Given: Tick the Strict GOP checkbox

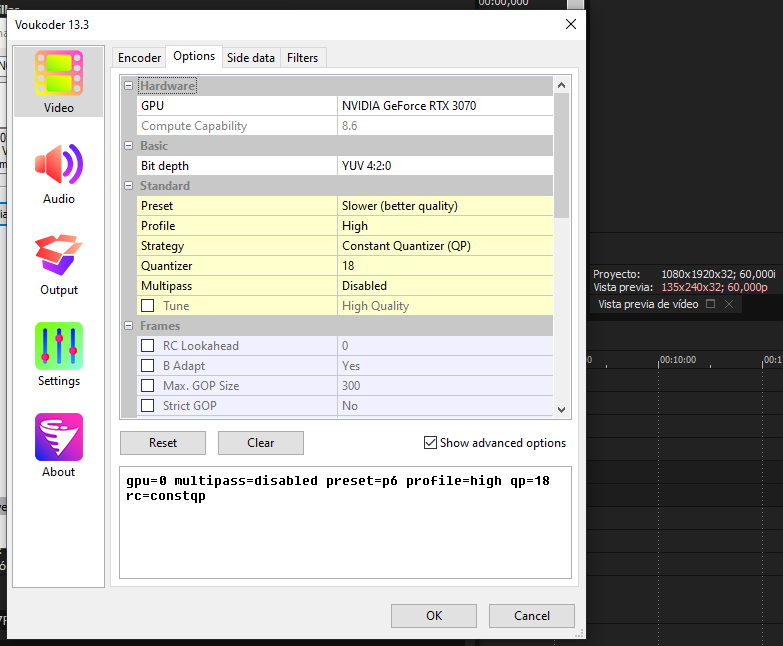Looking at the screenshot, I should tap(148, 406).
